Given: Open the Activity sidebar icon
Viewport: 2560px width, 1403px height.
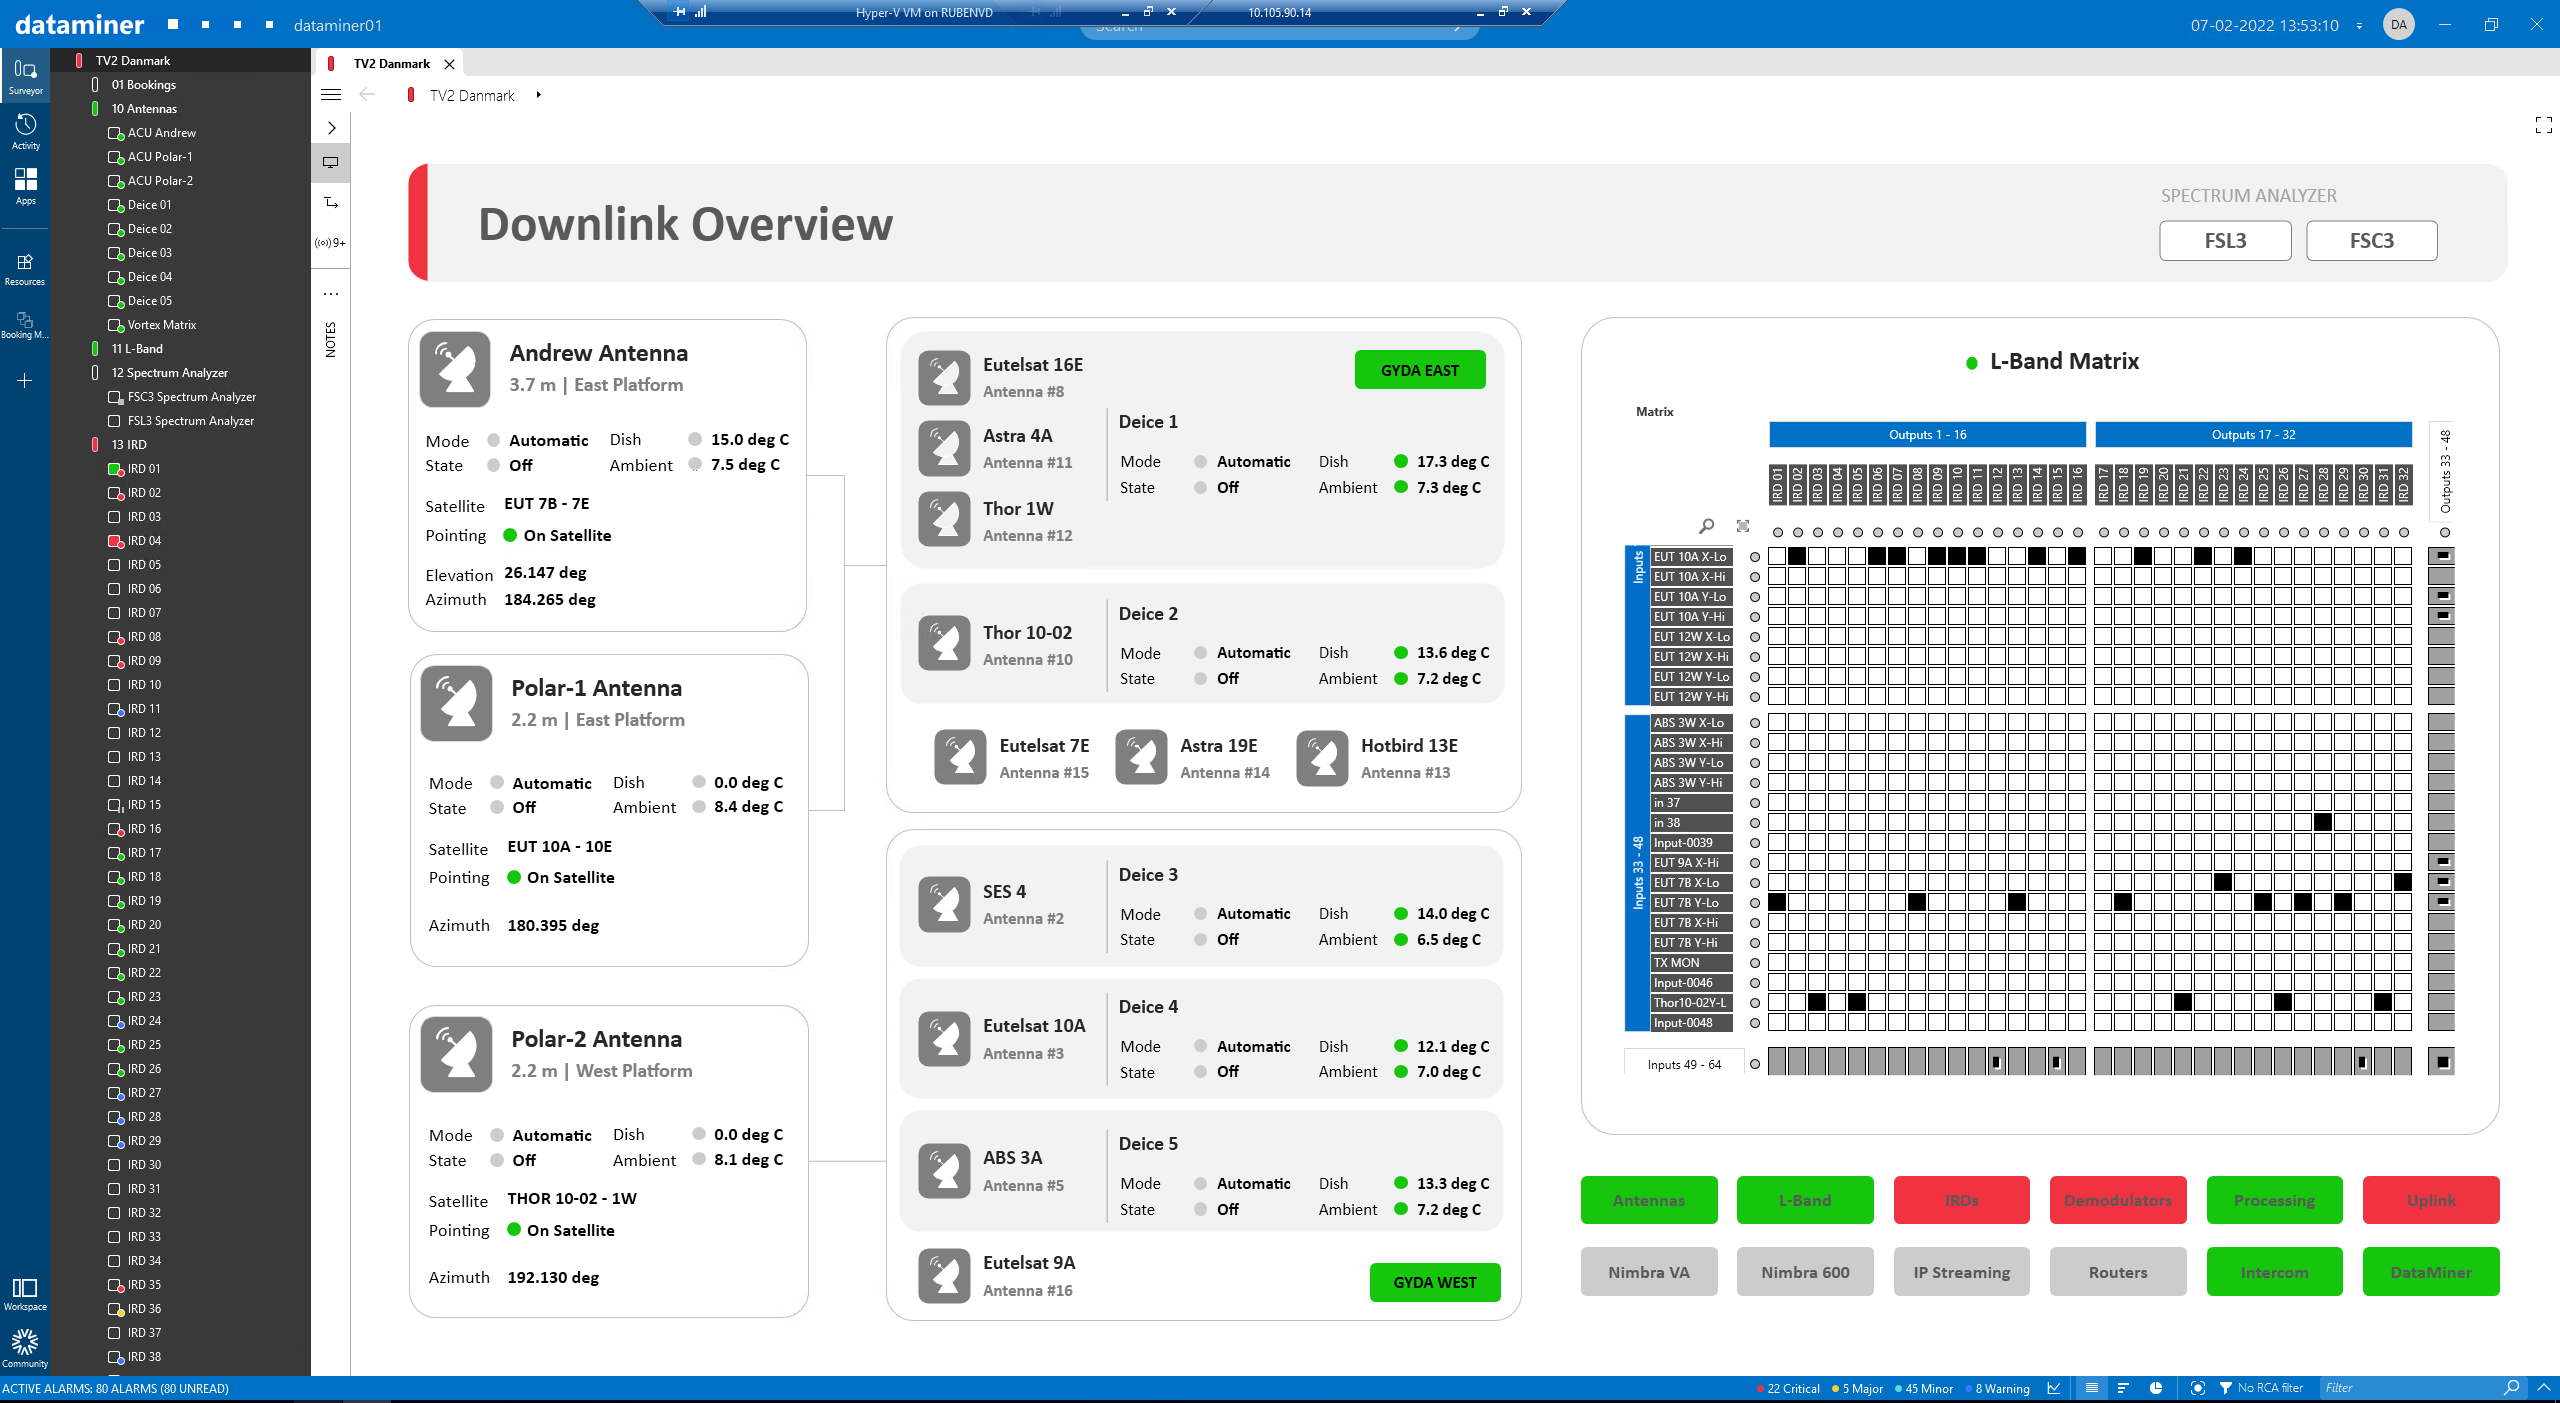Looking at the screenshot, I should 25,131.
